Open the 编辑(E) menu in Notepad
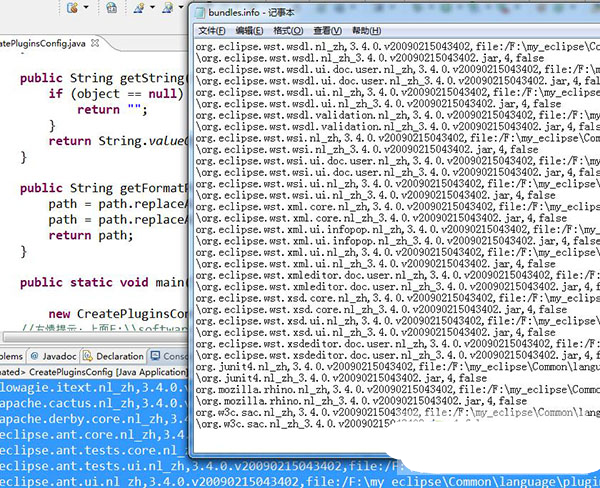 coord(249,31)
